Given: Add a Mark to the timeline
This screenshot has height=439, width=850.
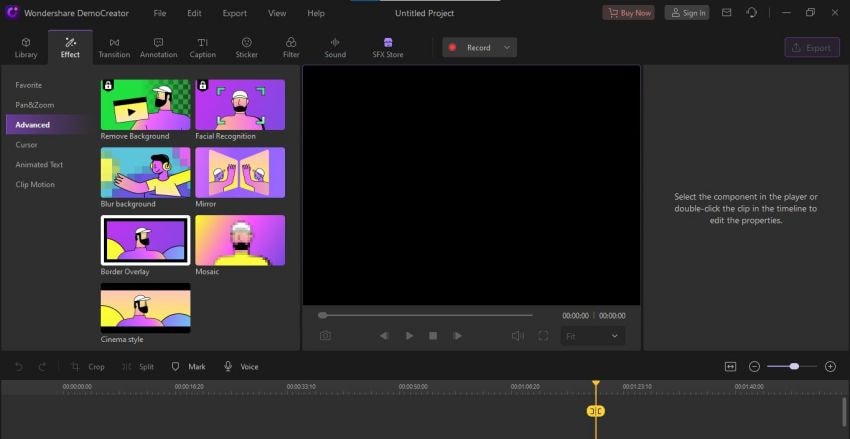Looking at the screenshot, I should 188,367.
